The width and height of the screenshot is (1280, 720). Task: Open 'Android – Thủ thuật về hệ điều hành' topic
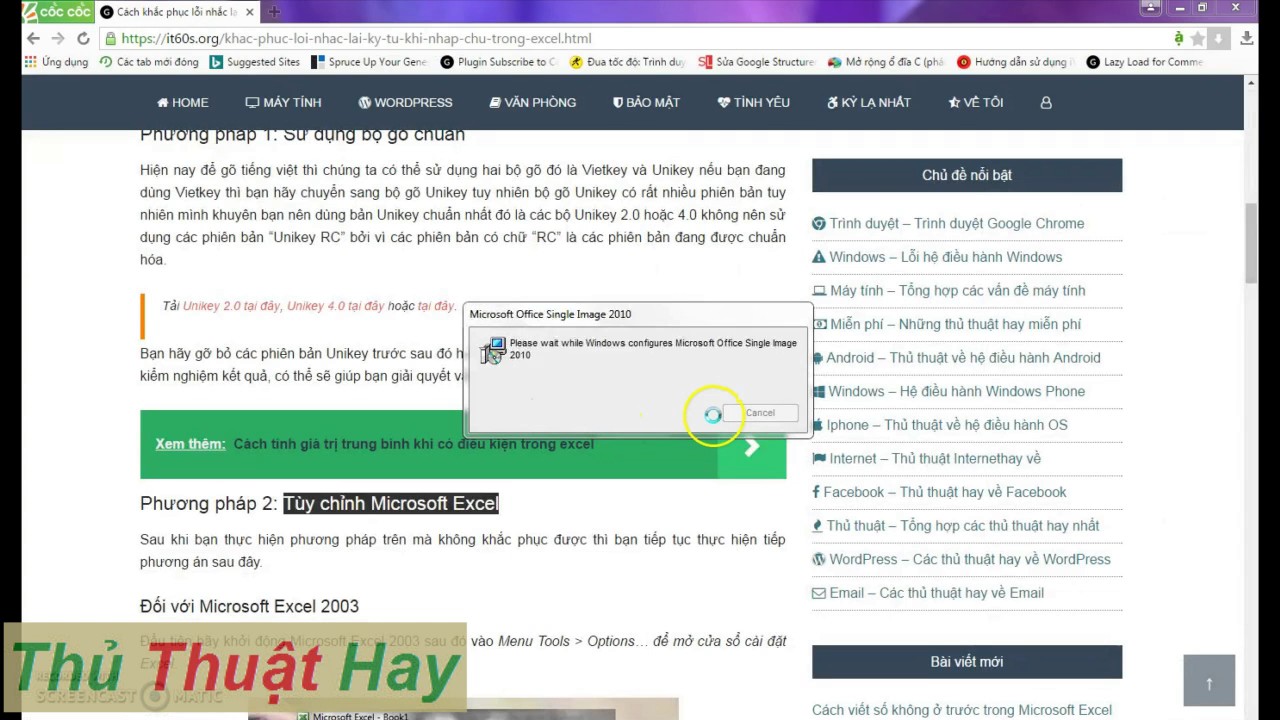pos(956,357)
